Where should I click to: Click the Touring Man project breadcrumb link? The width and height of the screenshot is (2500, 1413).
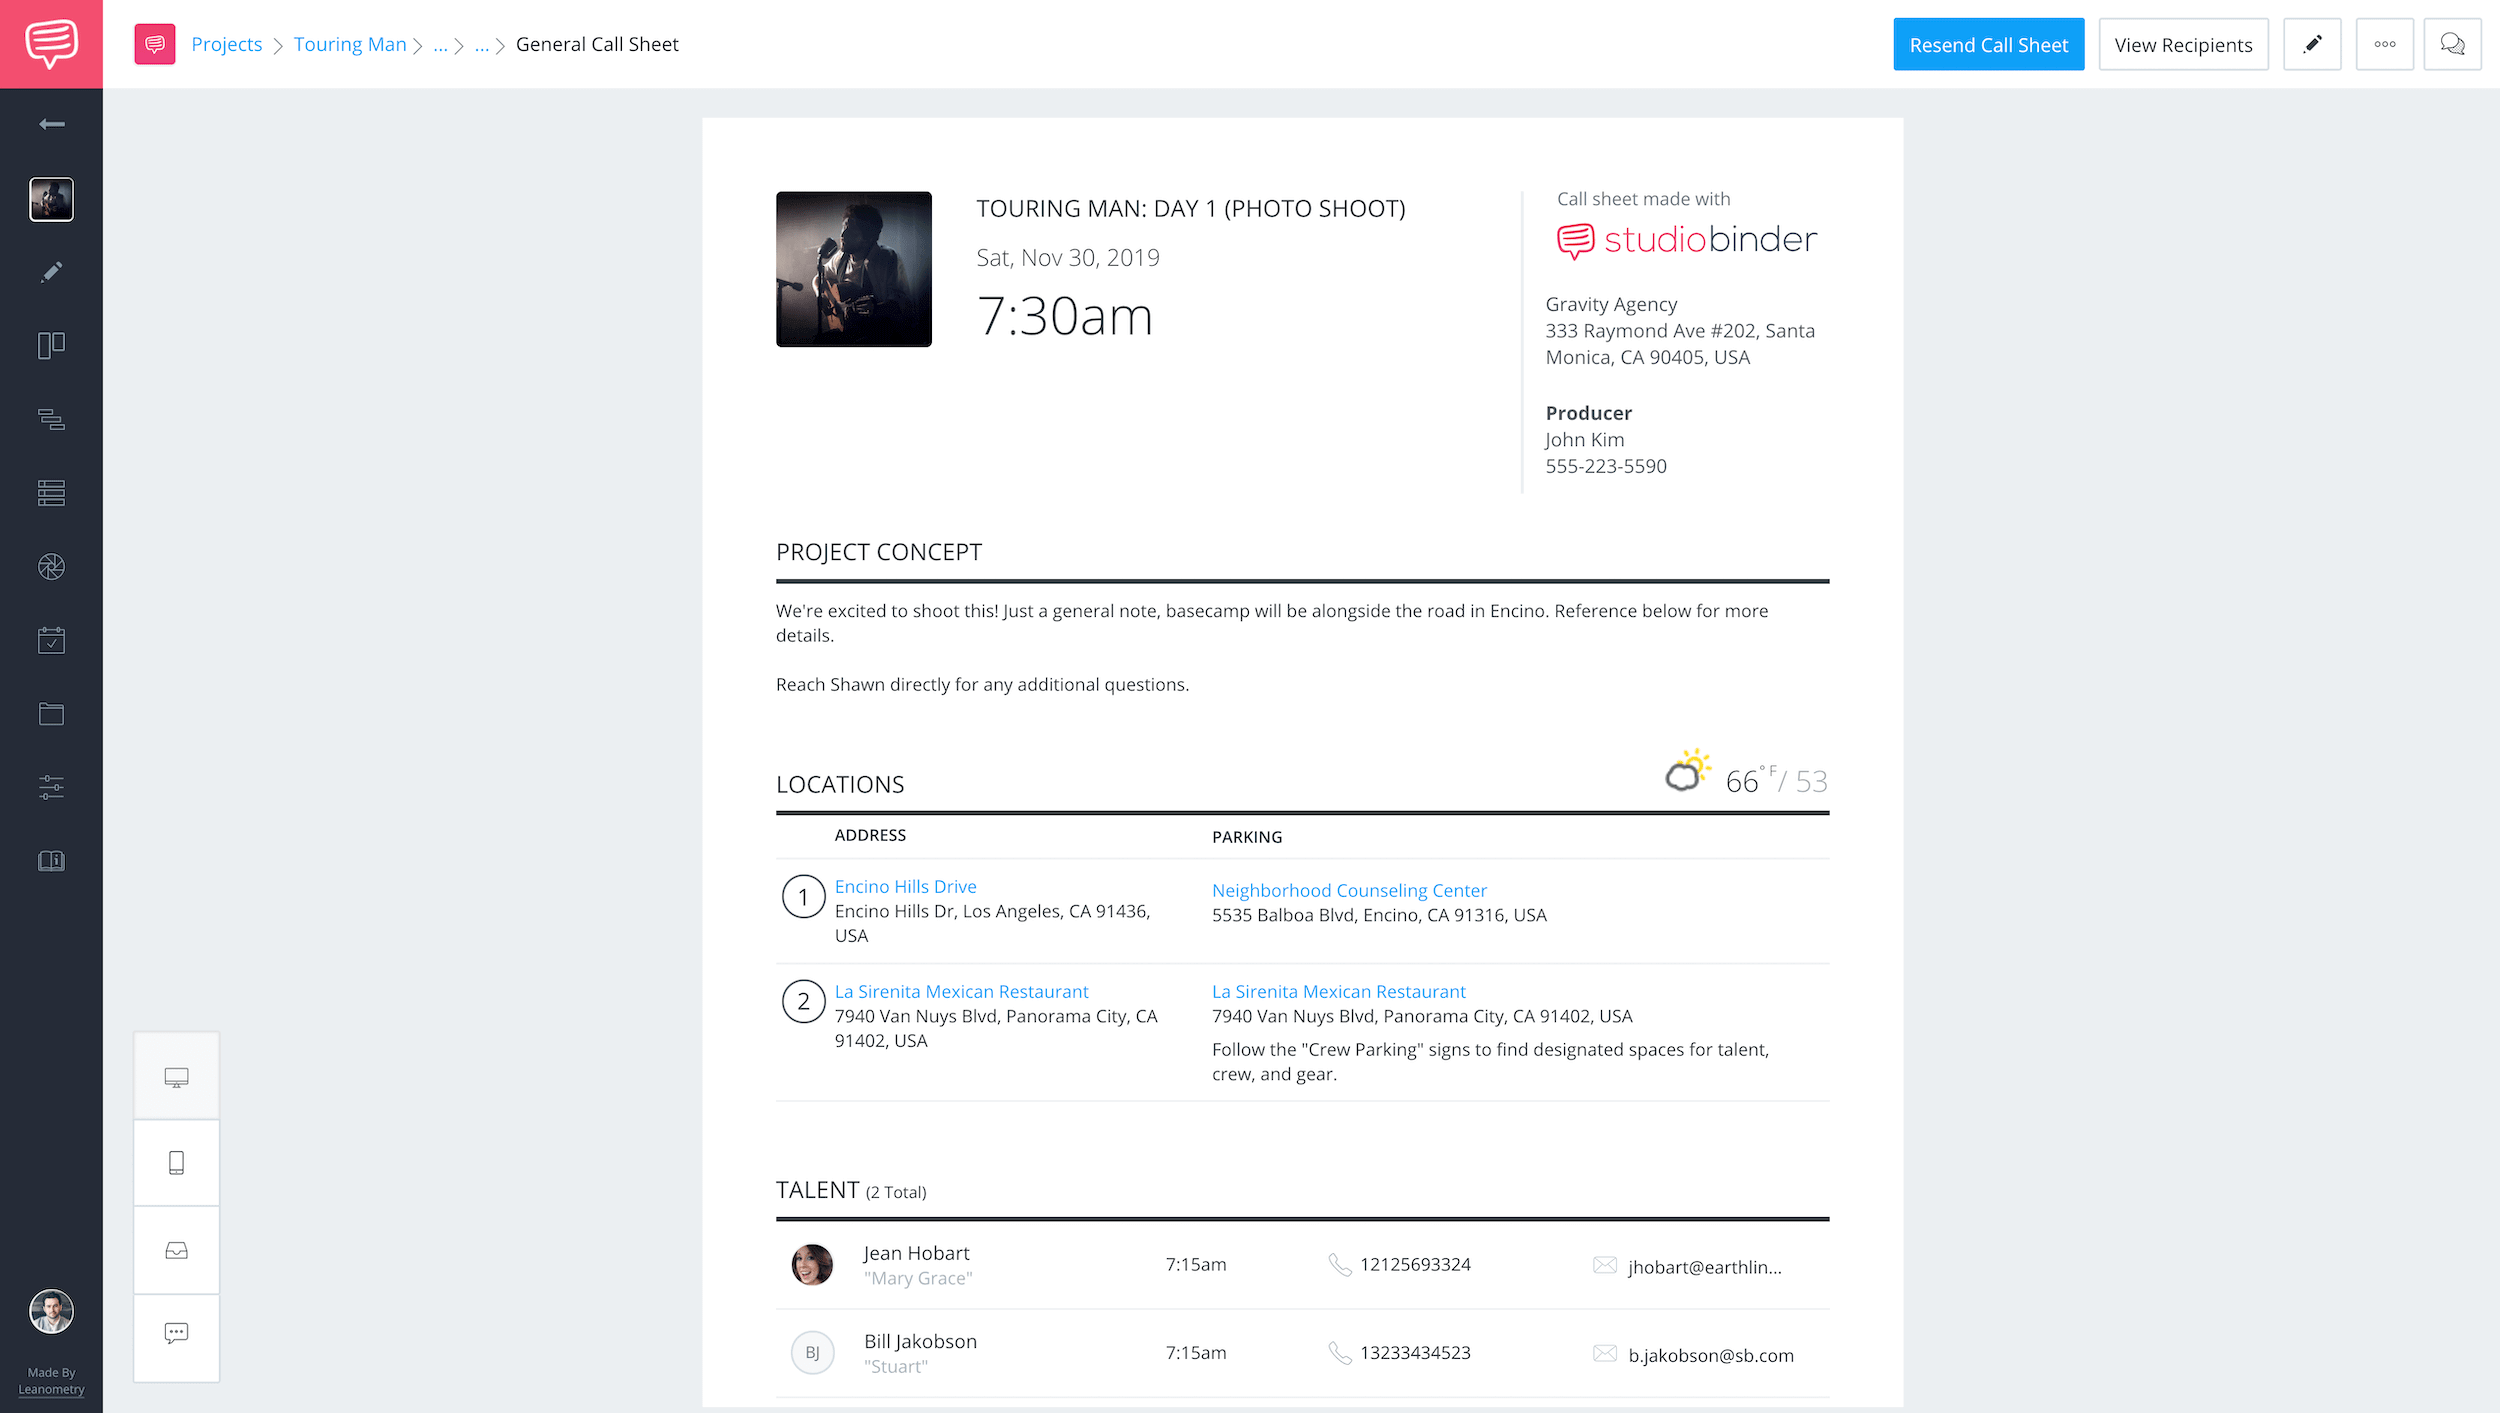pyautogui.click(x=349, y=43)
